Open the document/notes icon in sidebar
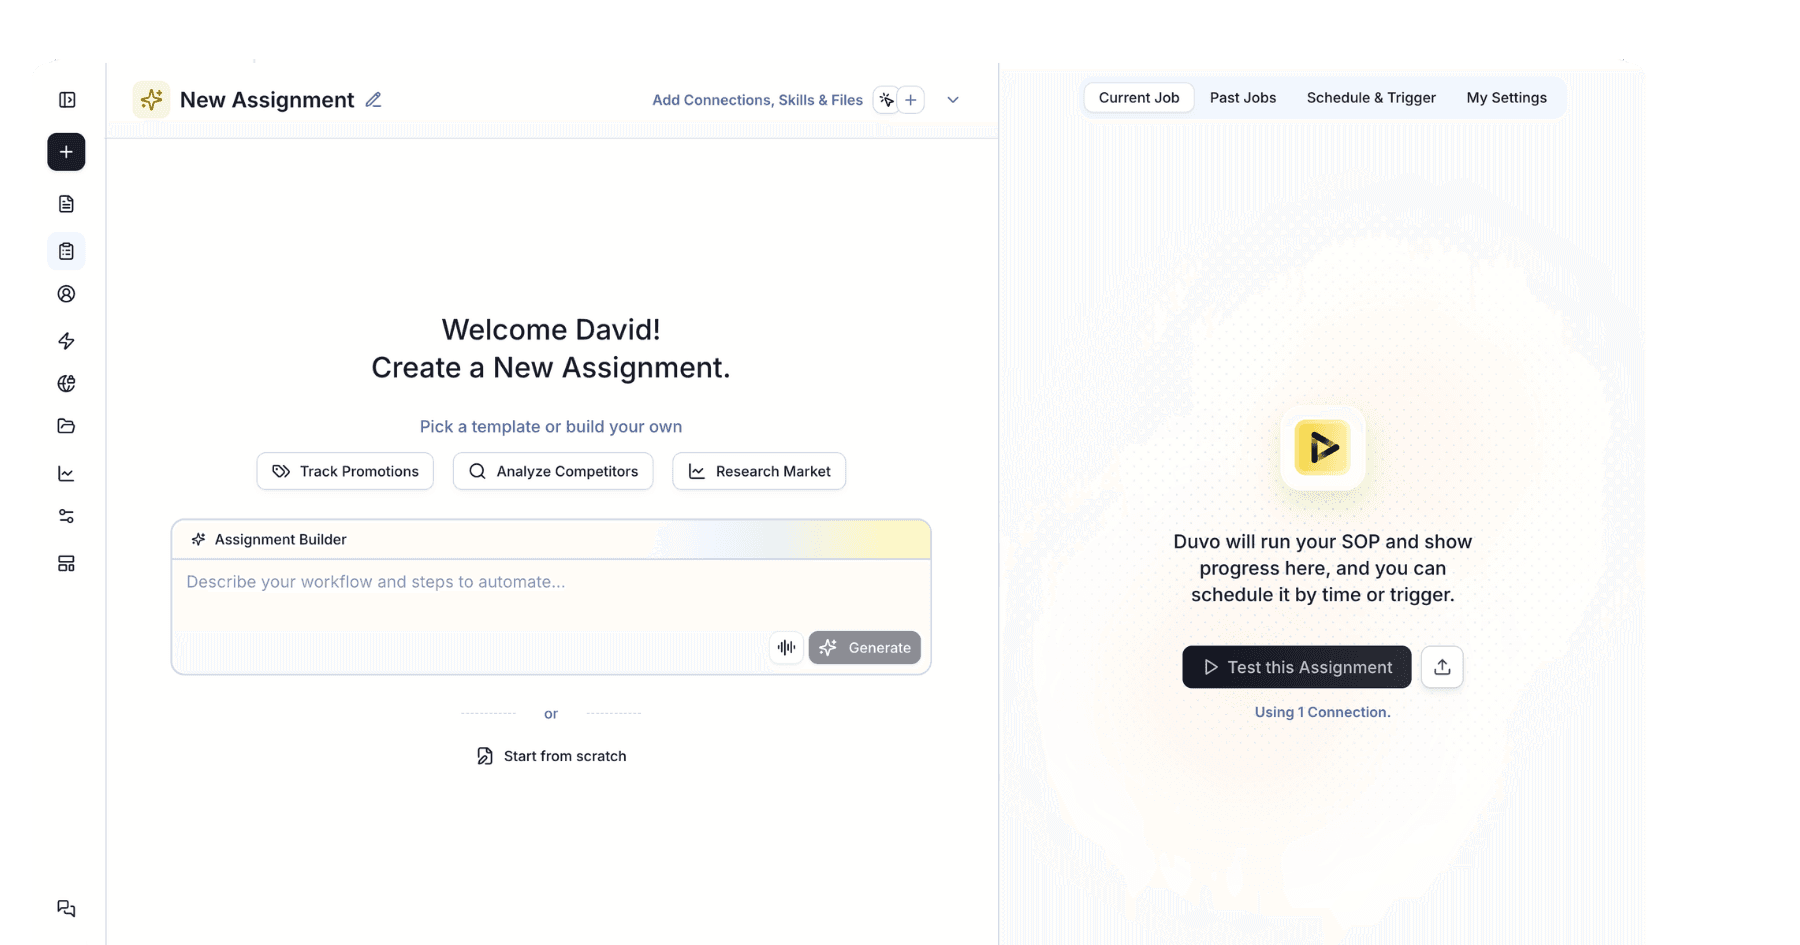 tap(66, 203)
